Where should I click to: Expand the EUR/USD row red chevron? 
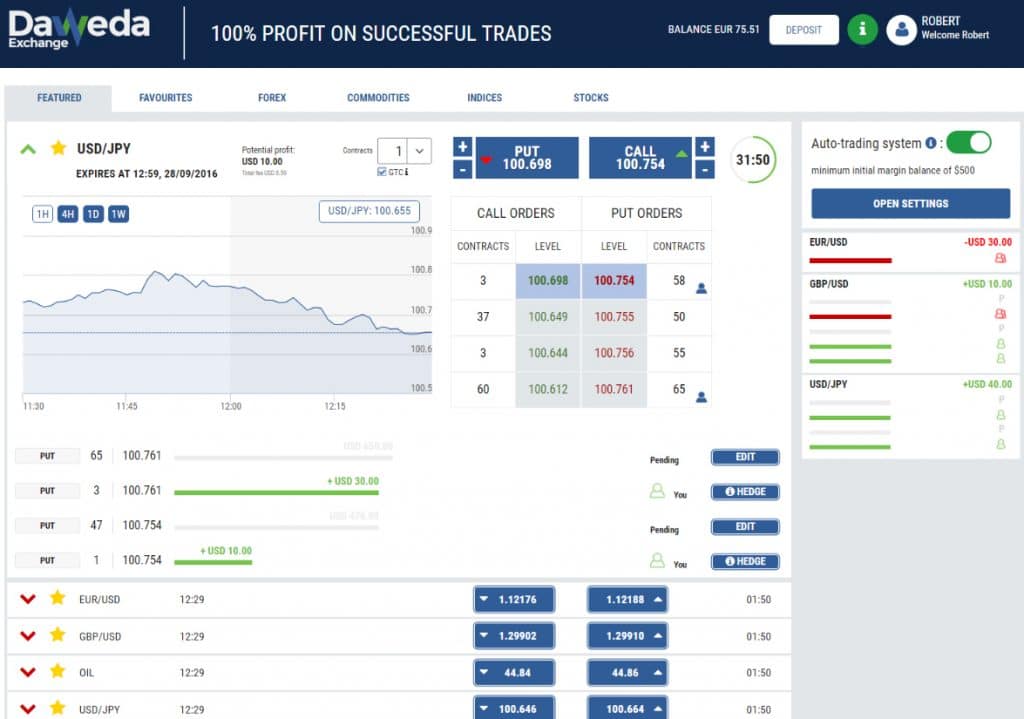point(28,599)
